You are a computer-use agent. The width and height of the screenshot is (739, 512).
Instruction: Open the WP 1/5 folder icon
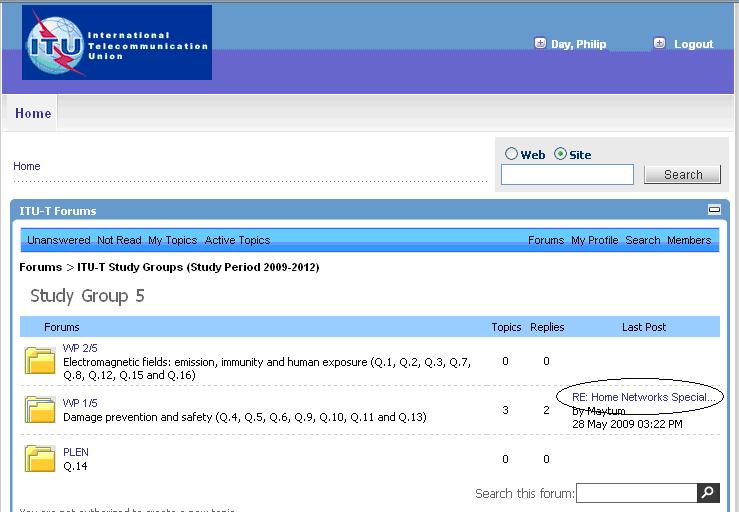click(40, 410)
